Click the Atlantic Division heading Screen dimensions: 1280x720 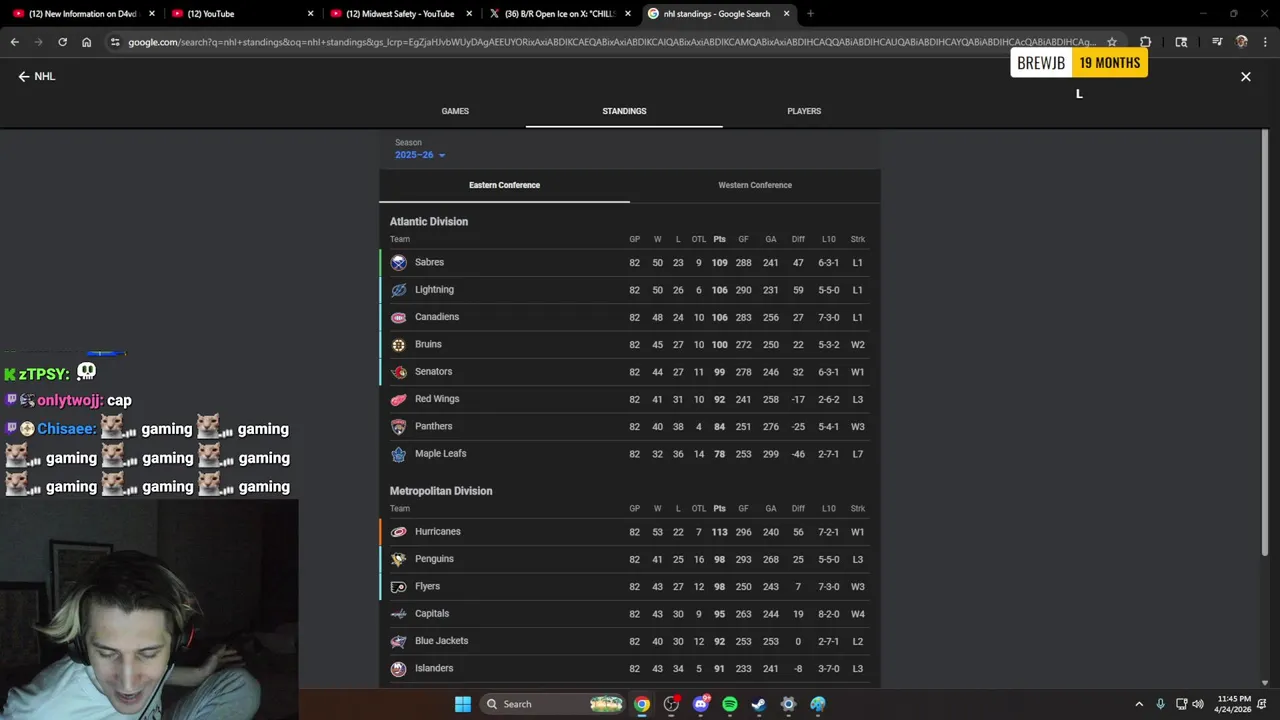coord(429,222)
